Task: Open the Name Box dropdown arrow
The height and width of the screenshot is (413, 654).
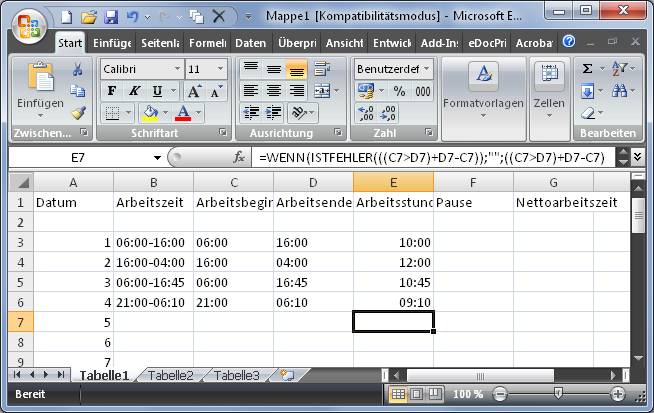Action: 157,158
